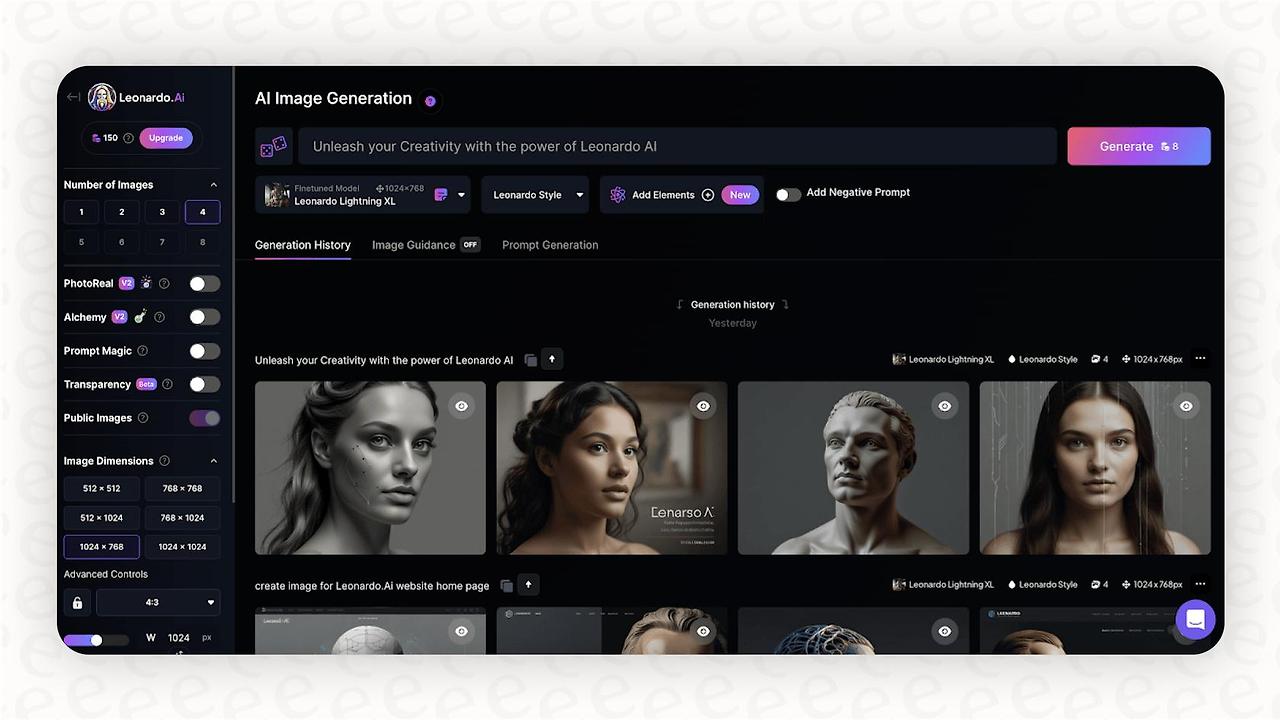Reuse 'create image for Leonardo.Ai' prompt arrow
1280x720 pixels.
528,585
